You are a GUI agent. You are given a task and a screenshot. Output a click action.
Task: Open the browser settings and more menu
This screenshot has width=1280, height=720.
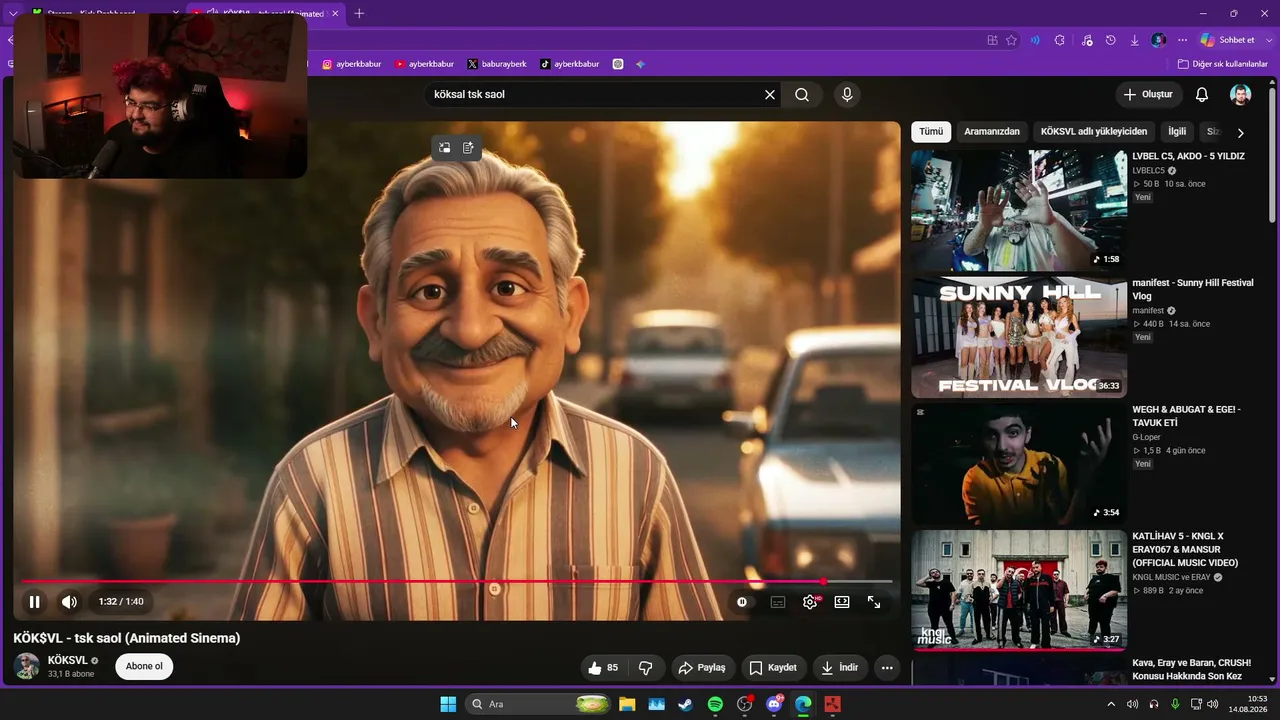(1183, 40)
